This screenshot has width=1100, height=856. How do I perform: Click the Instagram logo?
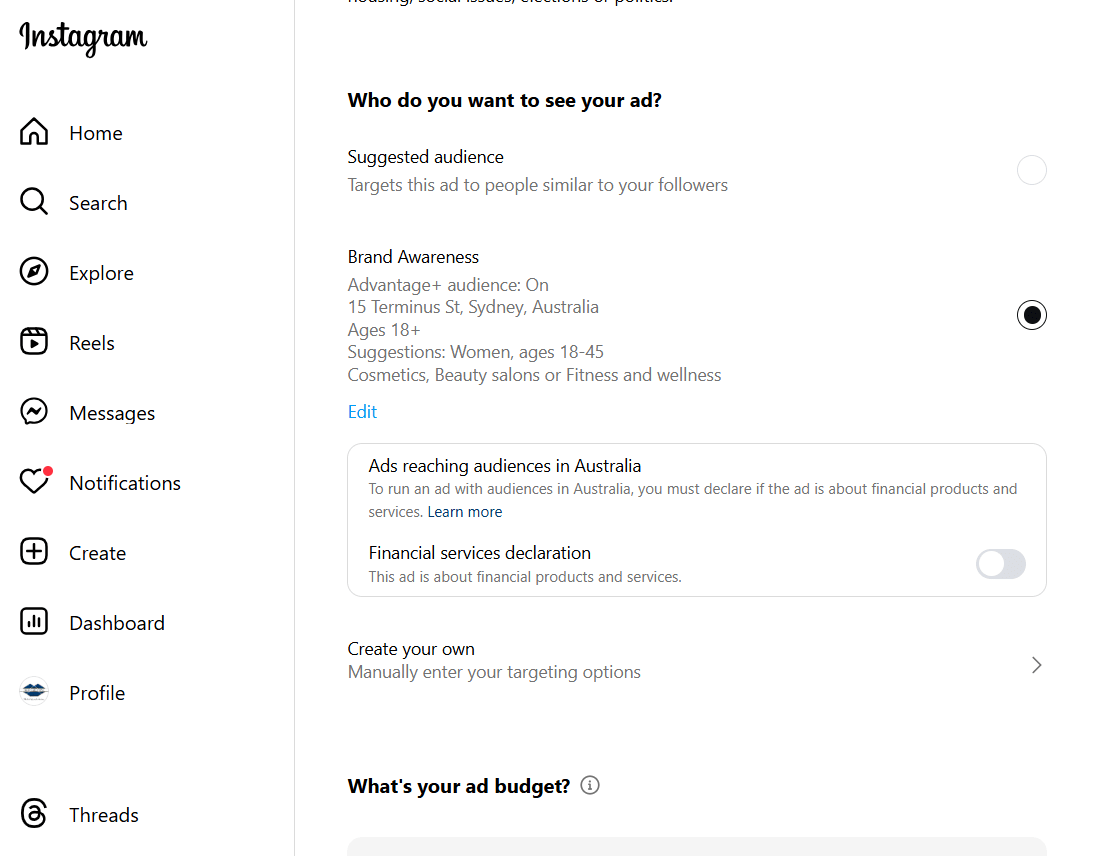pyautogui.click(x=83, y=38)
